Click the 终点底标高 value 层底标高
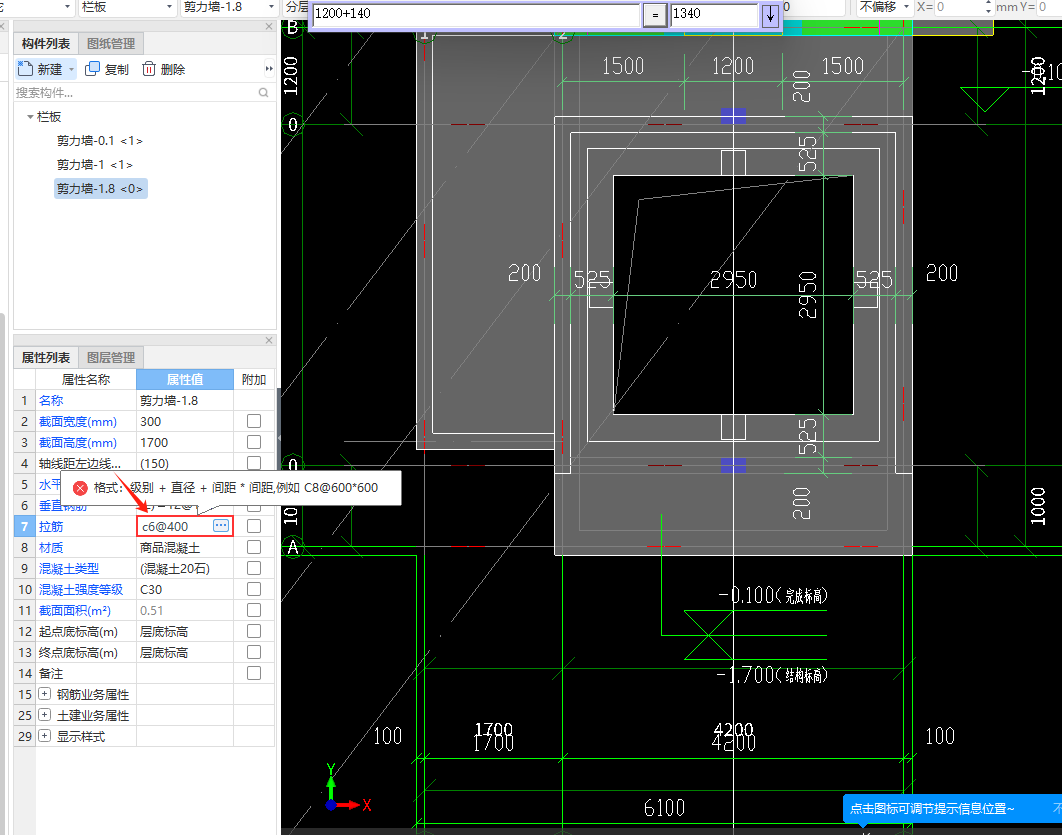This screenshot has width=1062, height=835. pos(185,652)
